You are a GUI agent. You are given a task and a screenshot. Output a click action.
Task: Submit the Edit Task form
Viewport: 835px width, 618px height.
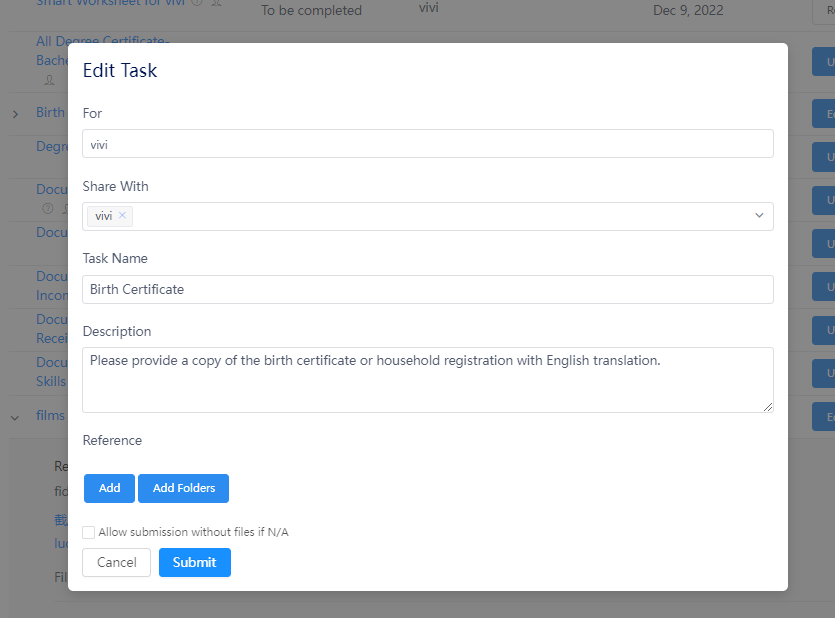194,562
